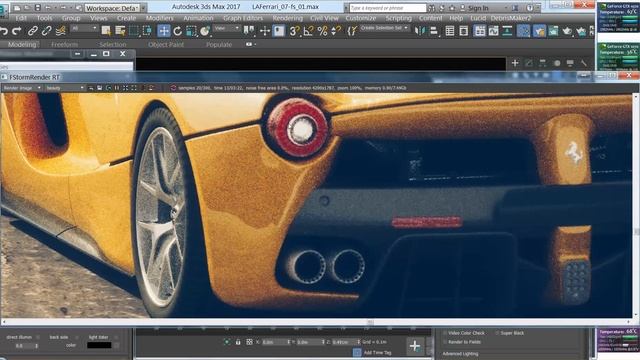Open the Render Setup icon
This screenshot has width=640, height=360.
[x=539, y=31]
